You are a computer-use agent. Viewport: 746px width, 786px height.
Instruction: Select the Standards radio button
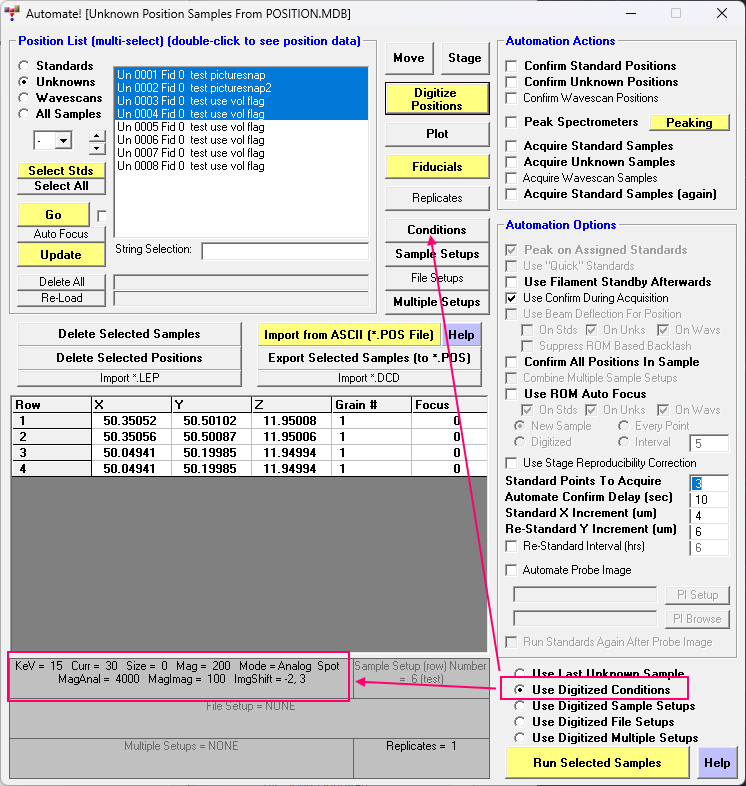pos(24,66)
